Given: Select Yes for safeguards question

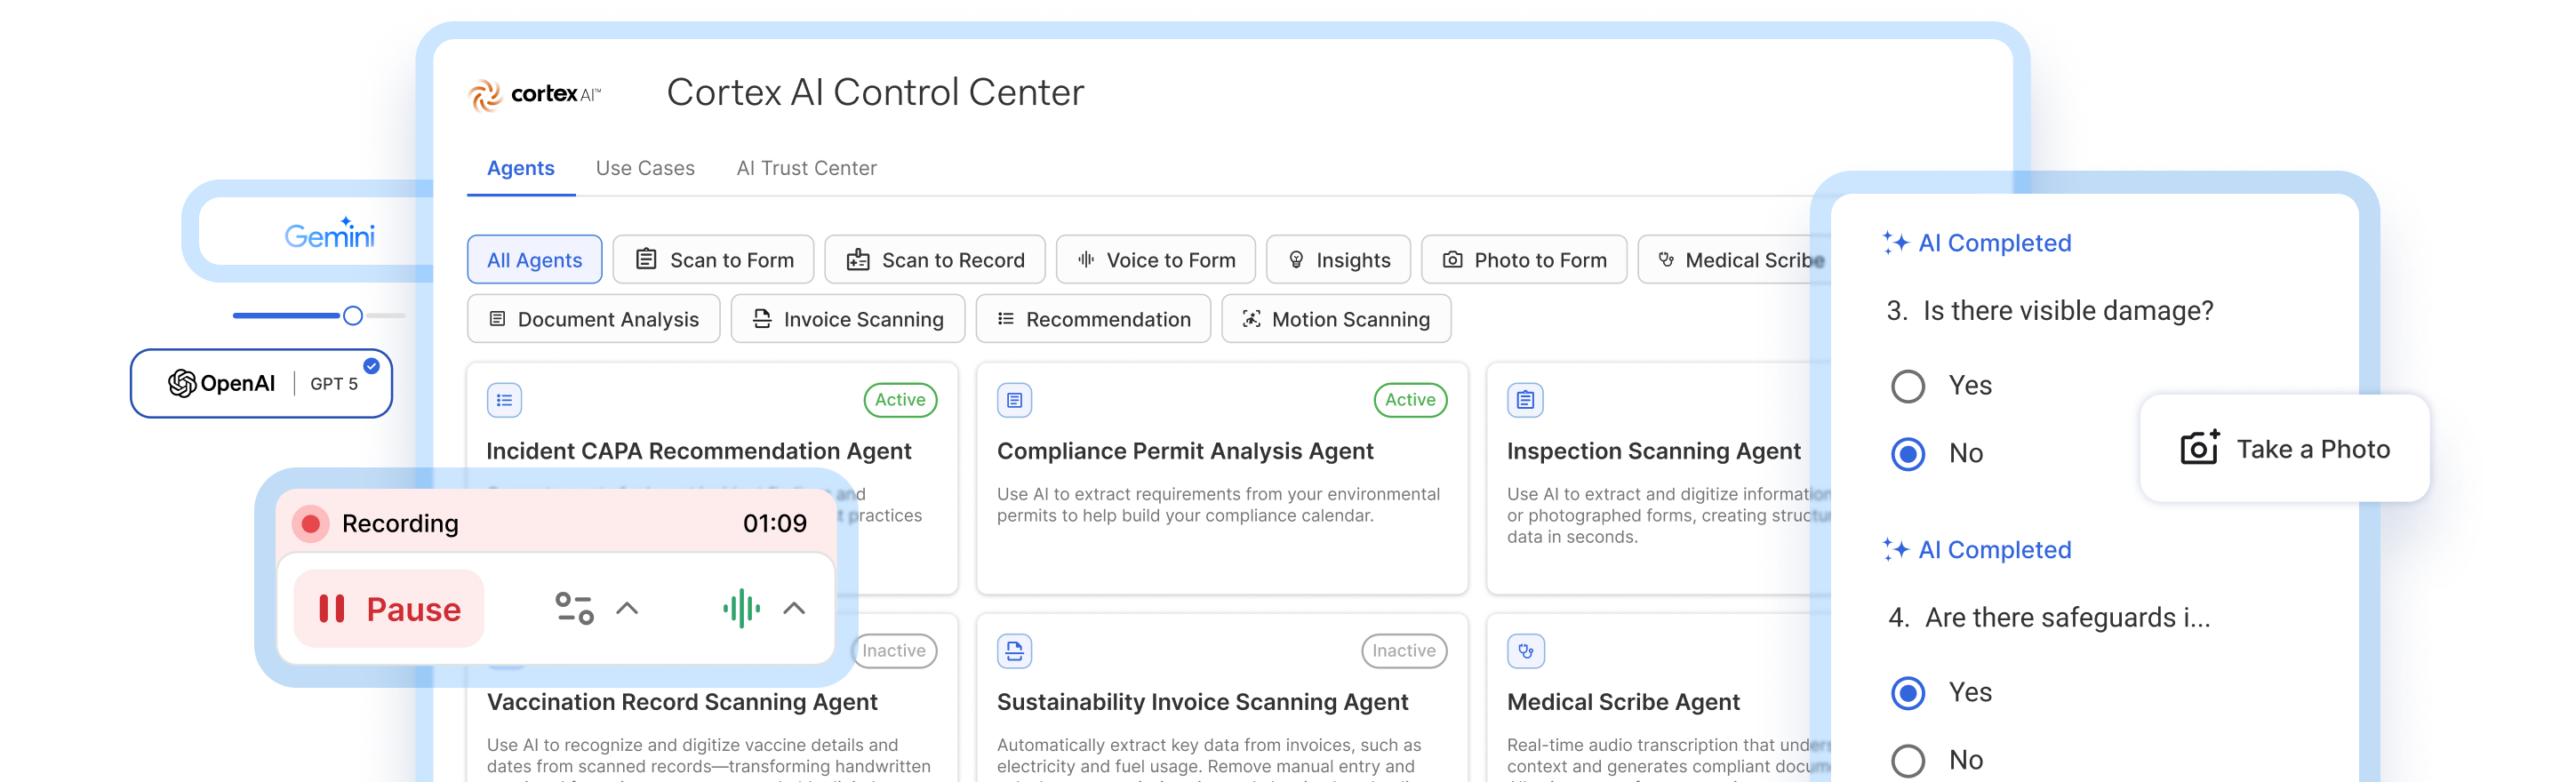Looking at the screenshot, I should [1908, 693].
